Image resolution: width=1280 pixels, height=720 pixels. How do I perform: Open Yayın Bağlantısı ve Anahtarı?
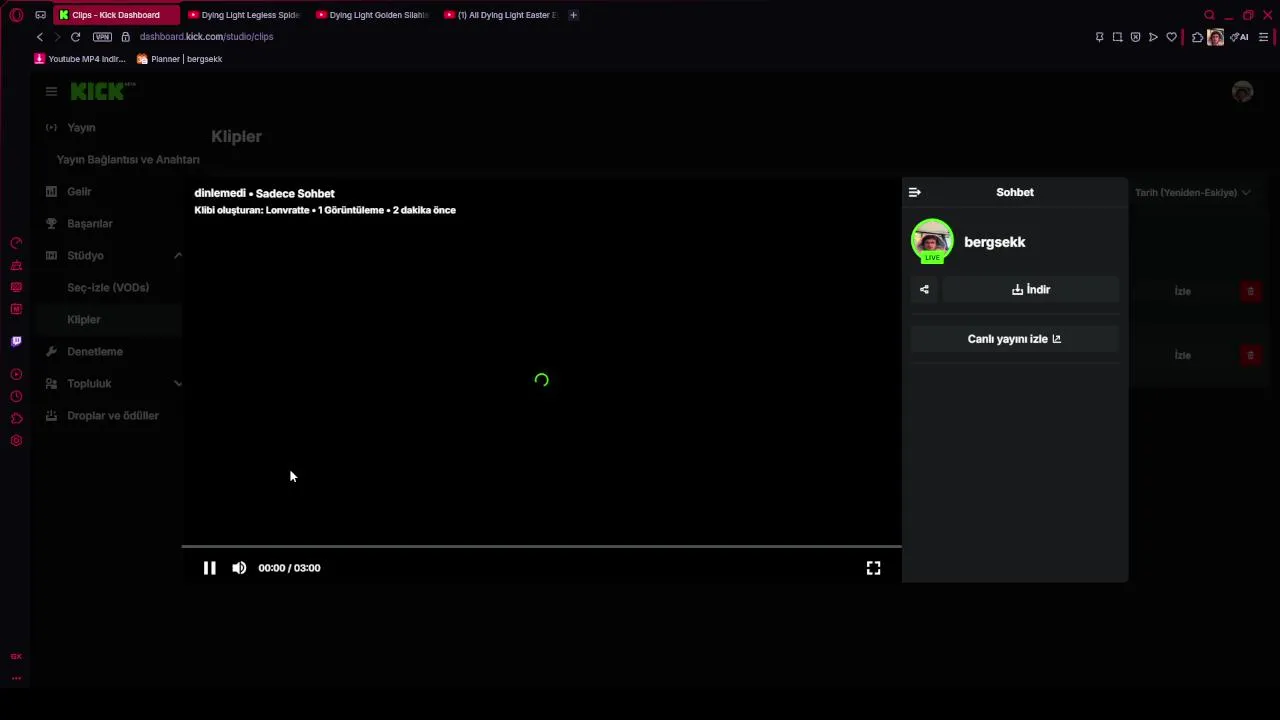[128, 160]
